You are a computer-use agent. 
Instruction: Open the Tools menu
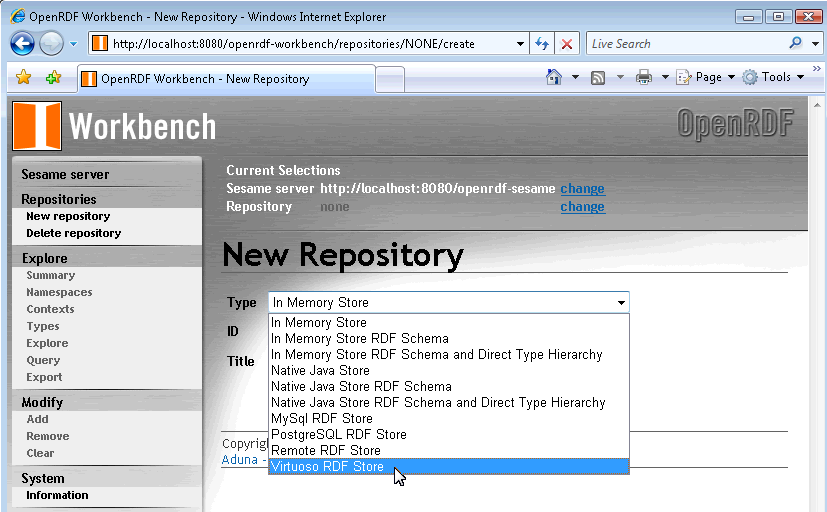tap(767, 77)
